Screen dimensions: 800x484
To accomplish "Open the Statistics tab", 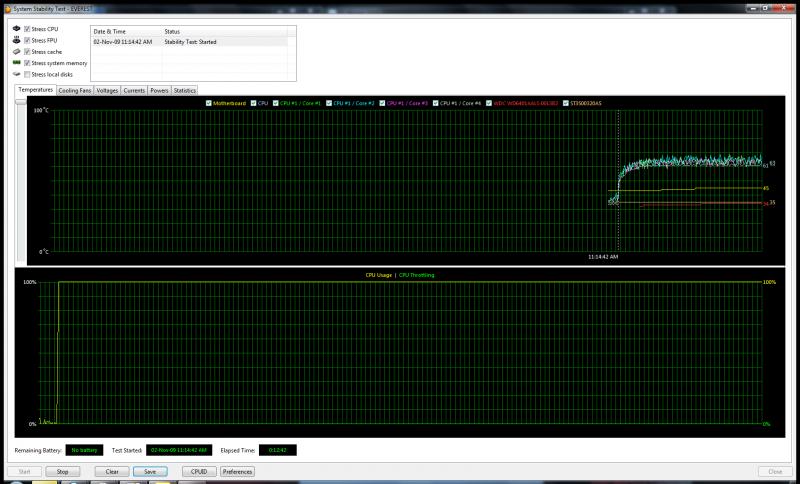I will point(185,91).
